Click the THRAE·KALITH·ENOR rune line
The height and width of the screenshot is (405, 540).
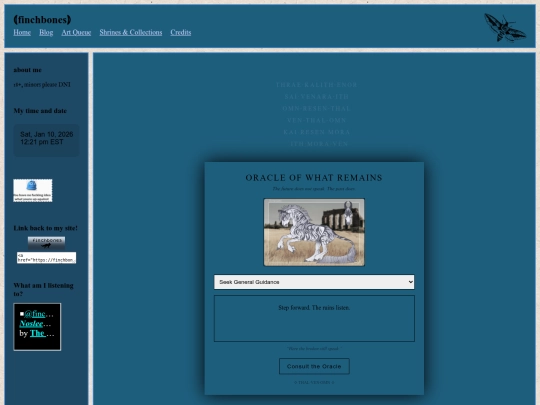tap(316, 85)
